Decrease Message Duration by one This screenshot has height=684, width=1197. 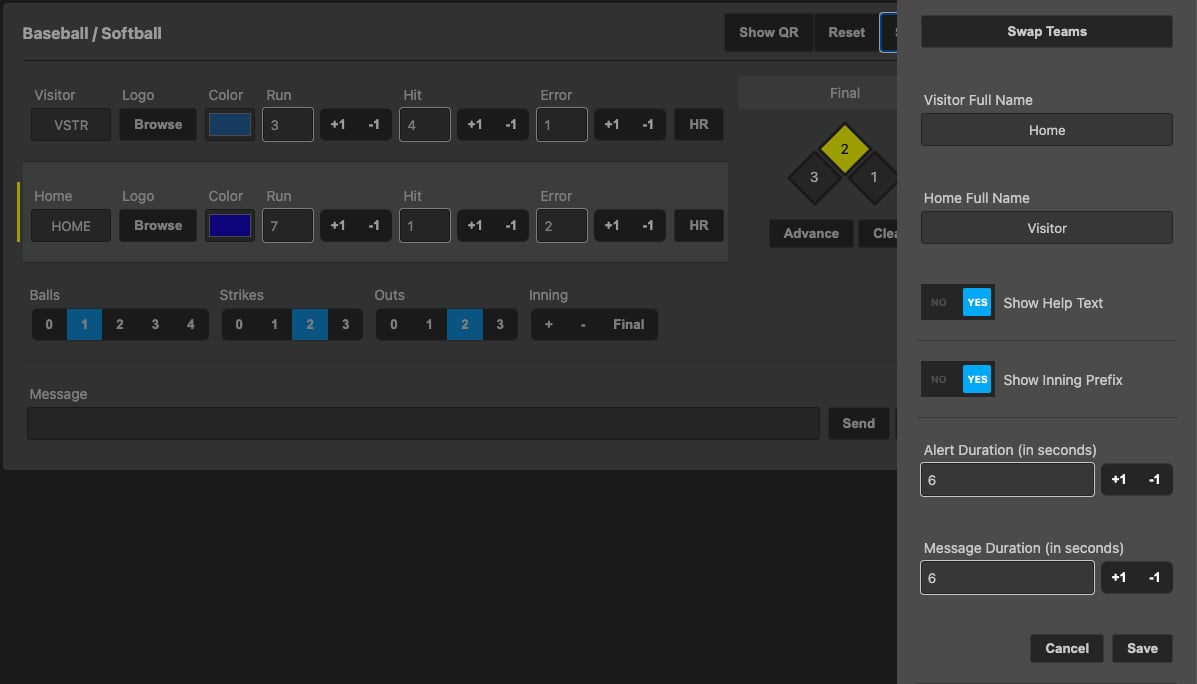[x=1154, y=578]
